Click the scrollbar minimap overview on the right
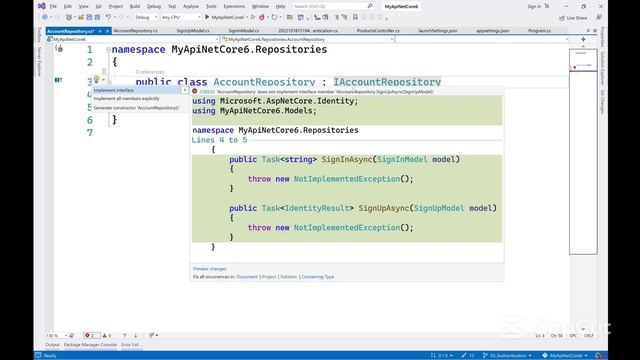640x360 pixels. coord(583,151)
